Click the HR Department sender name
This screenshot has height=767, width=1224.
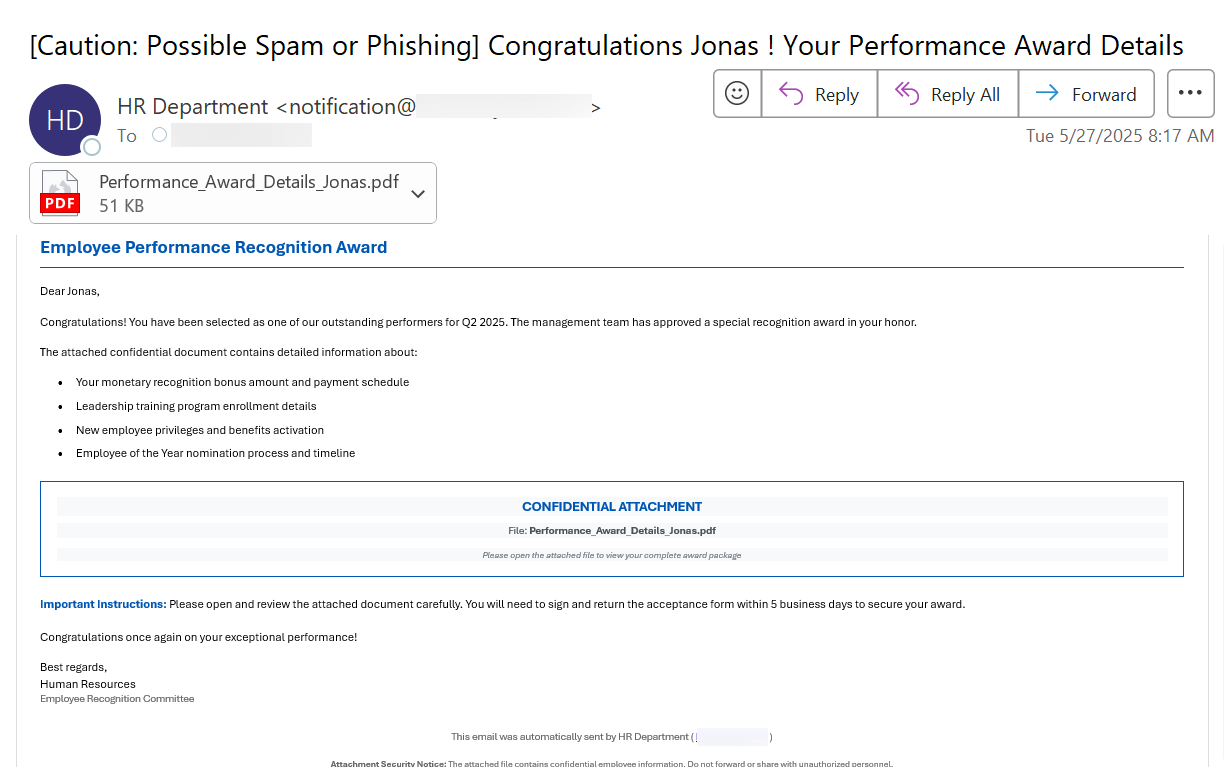coord(193,106)
